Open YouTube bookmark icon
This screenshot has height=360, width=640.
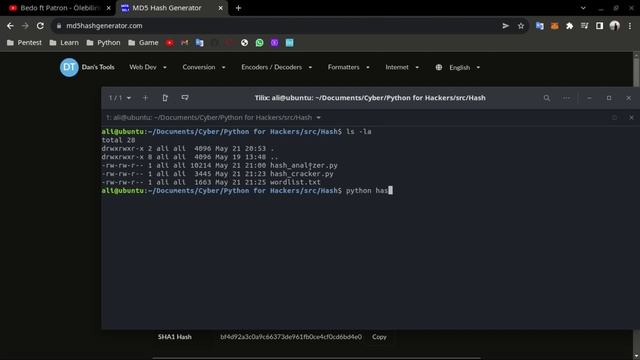coord(169,42)
